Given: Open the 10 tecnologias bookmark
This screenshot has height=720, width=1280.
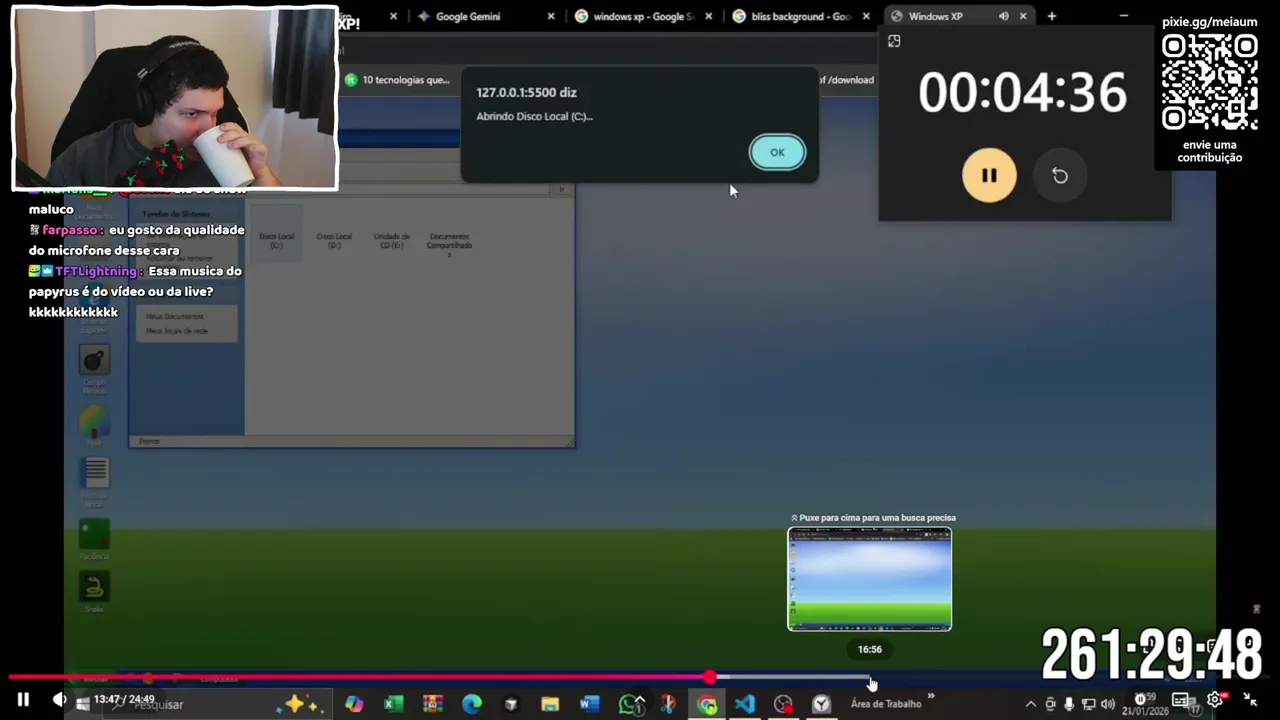Looking at the screenshot, I should pyautogui.click(x=397, y=80).
